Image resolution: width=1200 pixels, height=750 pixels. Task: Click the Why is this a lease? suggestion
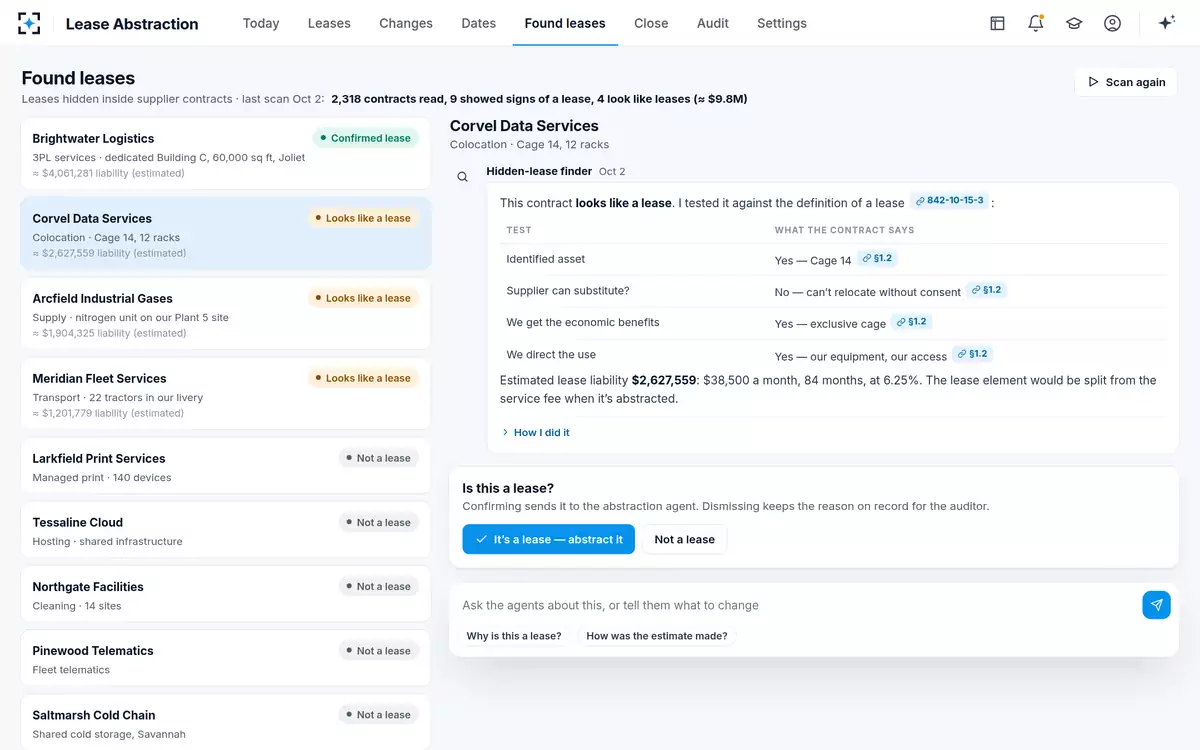514,636
